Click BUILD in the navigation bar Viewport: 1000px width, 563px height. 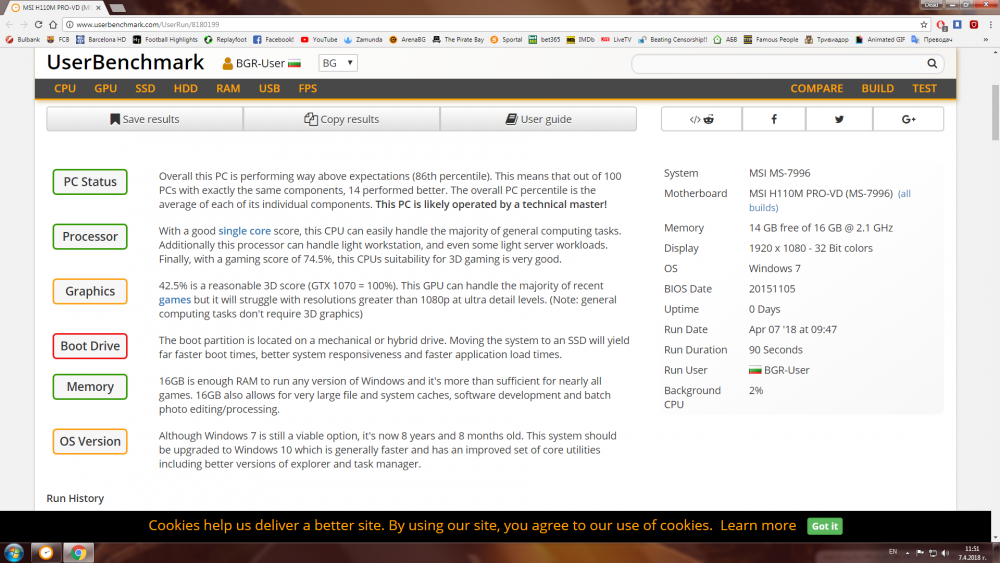point(878,89)
